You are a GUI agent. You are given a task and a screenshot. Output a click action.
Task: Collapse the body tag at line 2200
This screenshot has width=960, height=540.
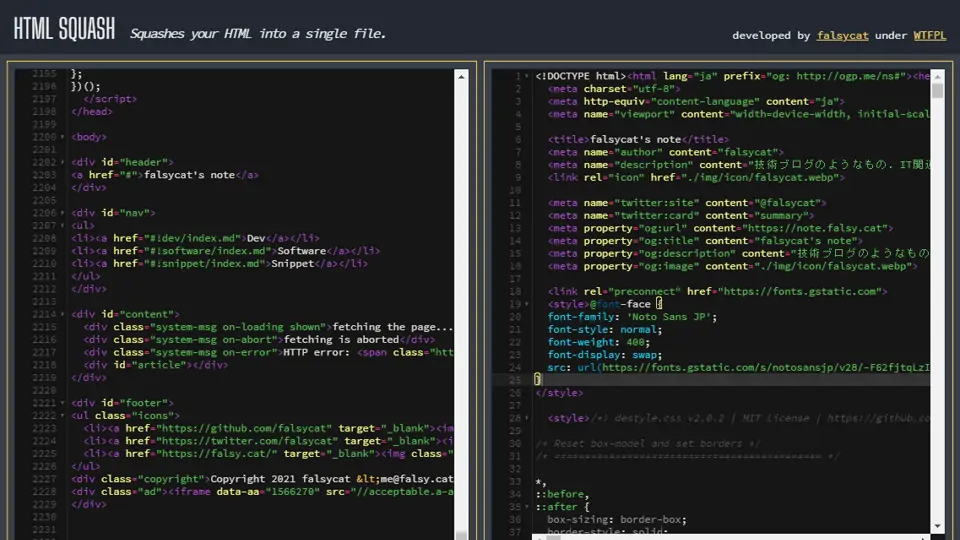(62, 137)
